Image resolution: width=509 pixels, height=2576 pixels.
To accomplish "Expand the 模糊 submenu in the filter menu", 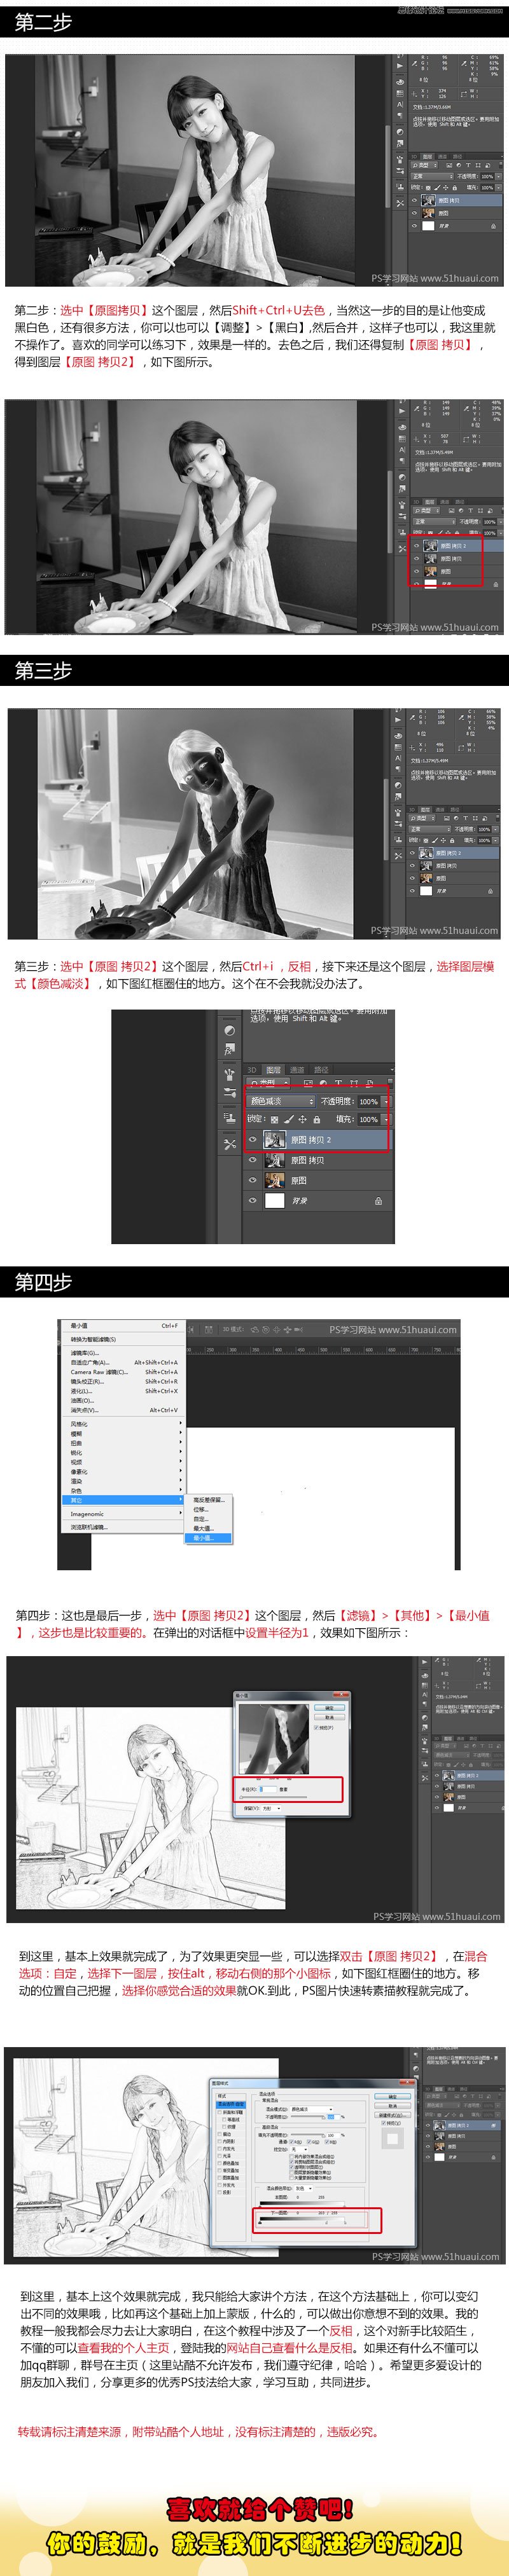I will tap(124, 1434).
